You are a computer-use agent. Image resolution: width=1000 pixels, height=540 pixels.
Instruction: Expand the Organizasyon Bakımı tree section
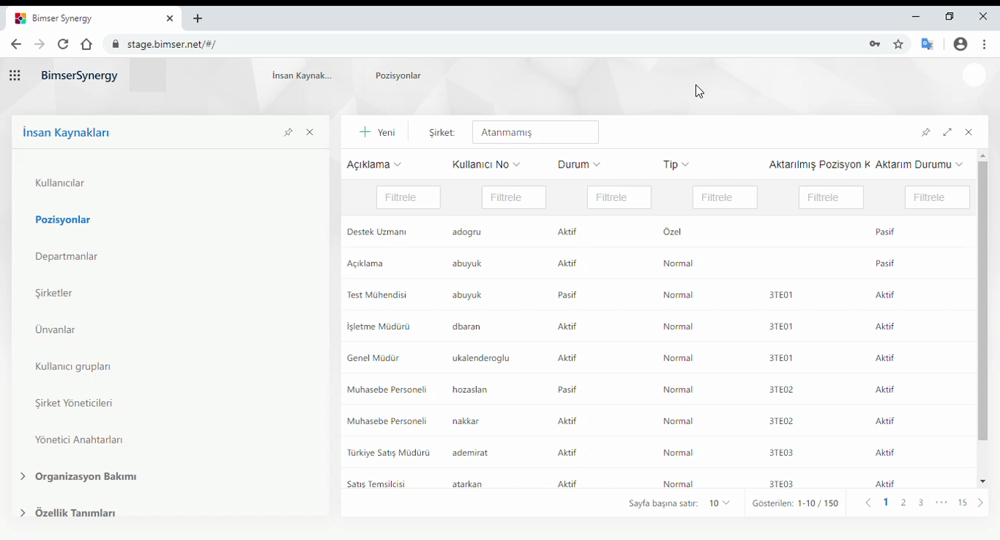(x=23, y=476)
